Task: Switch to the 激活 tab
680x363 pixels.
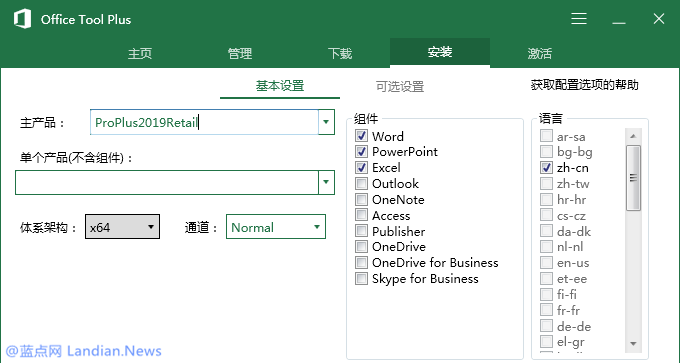Action: [x=539, y=53]
